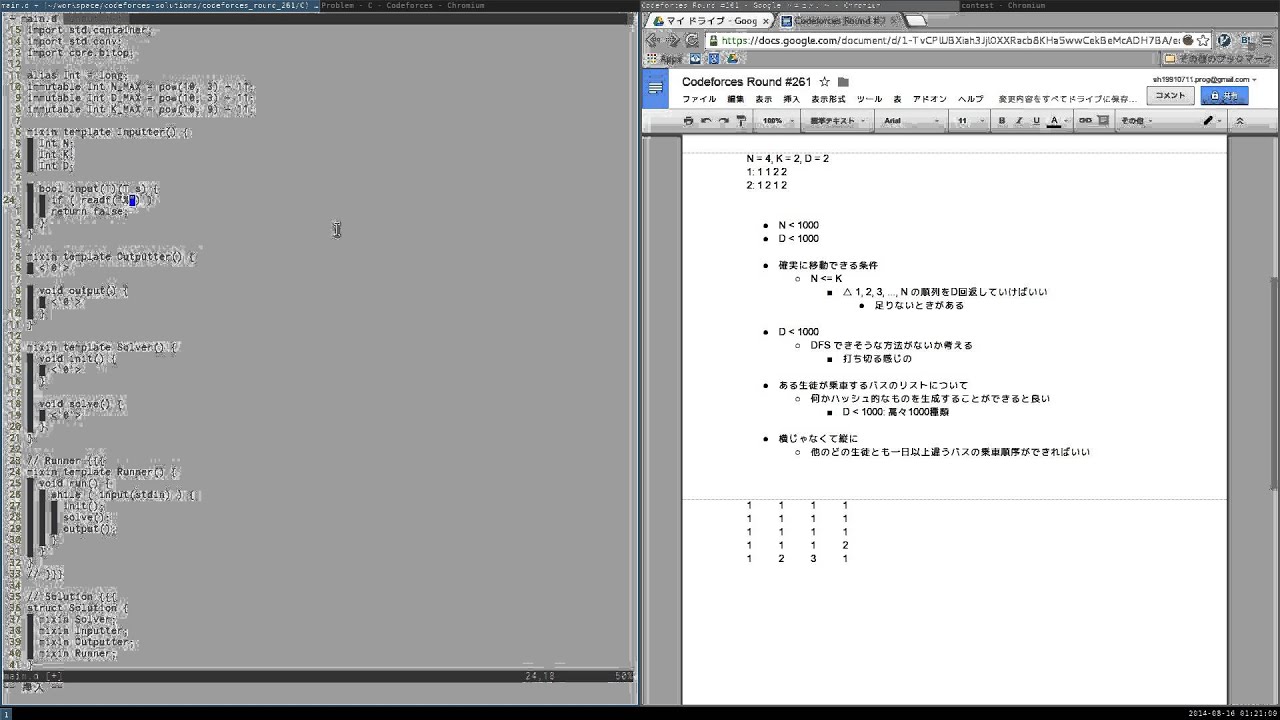Insert a link using the toolbar icon
Viewport: 1280px width, 720px height.
click(1085, 121)
